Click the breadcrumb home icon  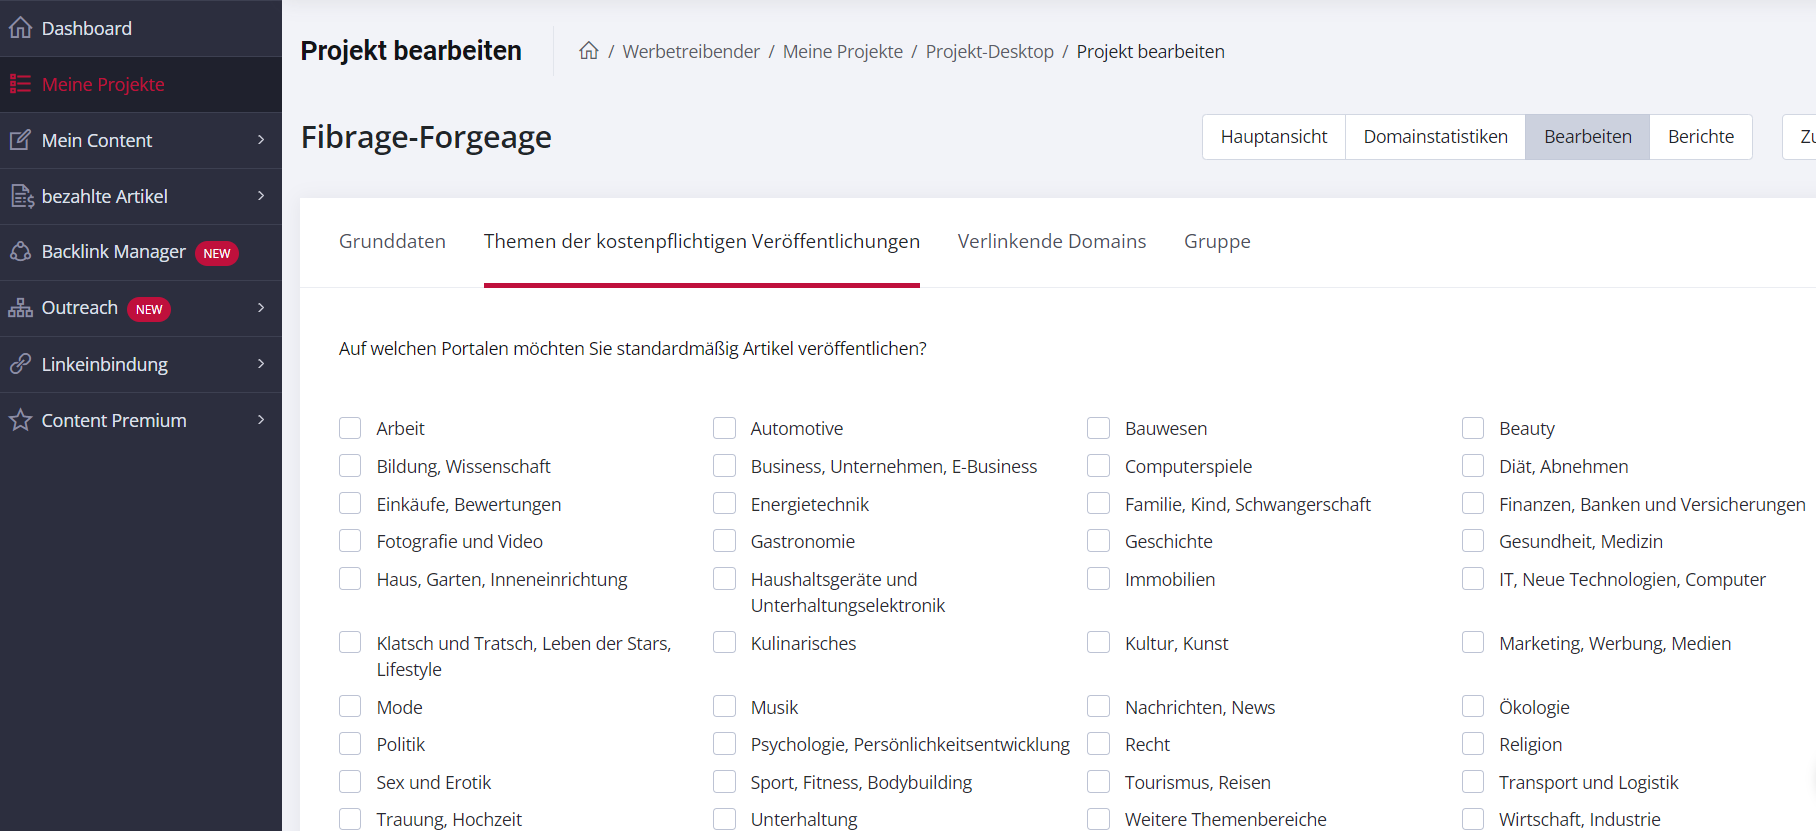[589, 51]
